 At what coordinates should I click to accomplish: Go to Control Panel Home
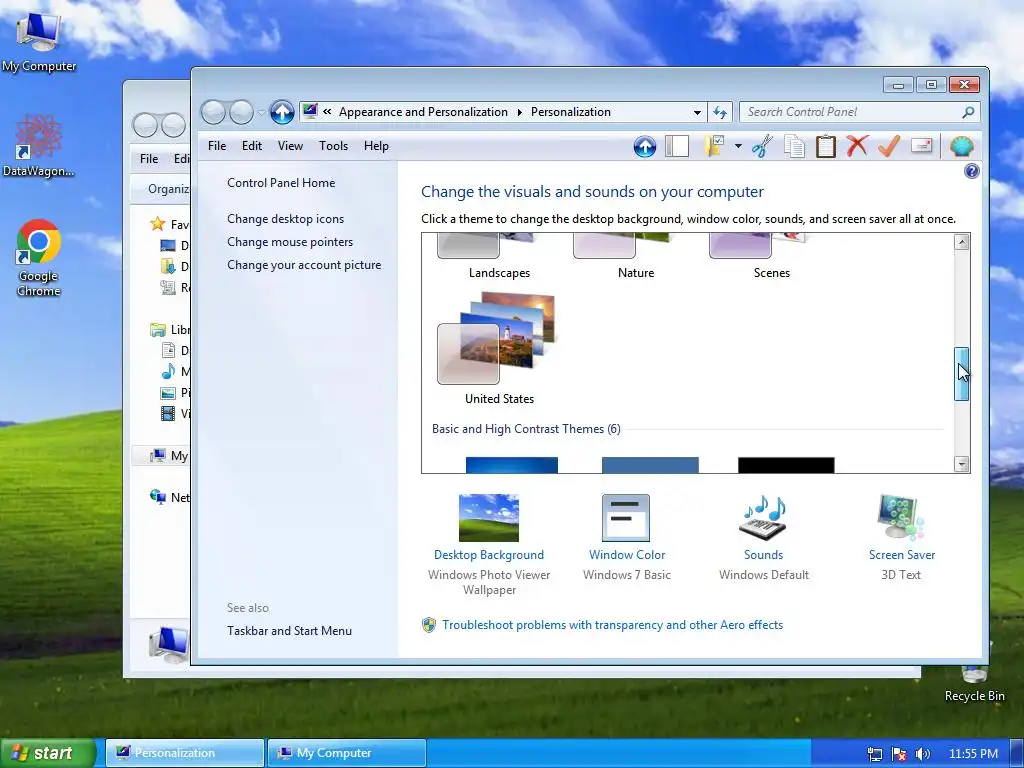tap(281, 183)
